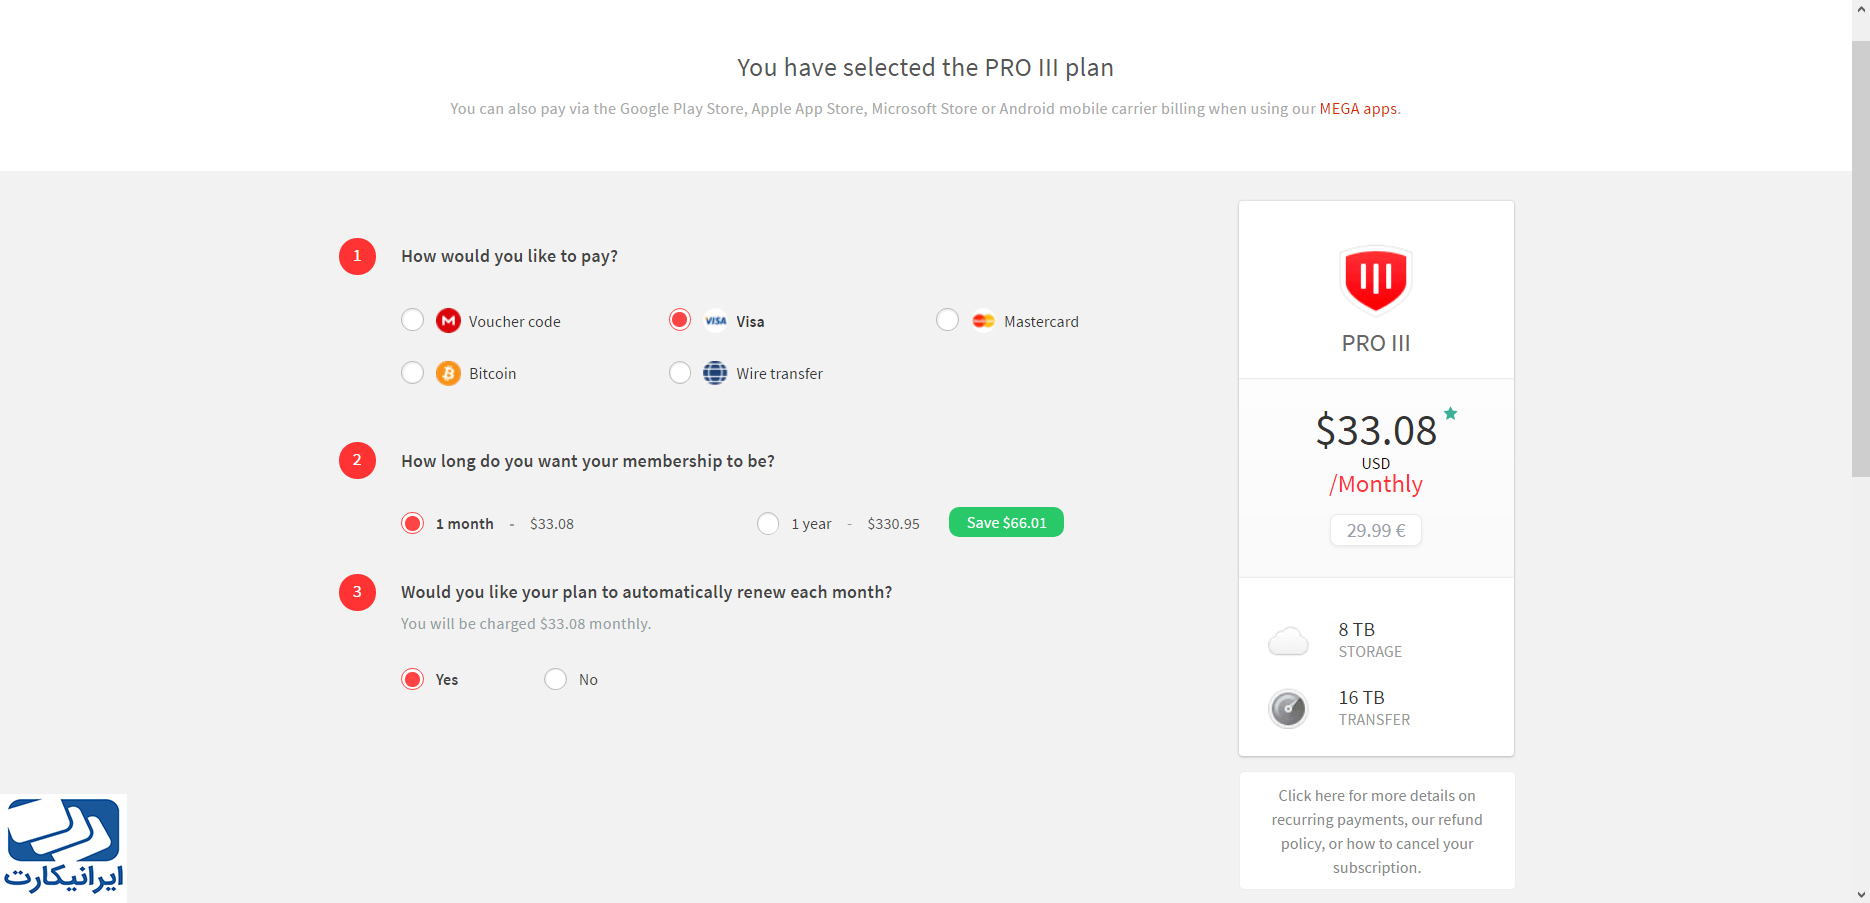1870x903 pixels.
Task: Click the 29.99 € price box
Action: pyautogui.click(x=1376, y=530)
